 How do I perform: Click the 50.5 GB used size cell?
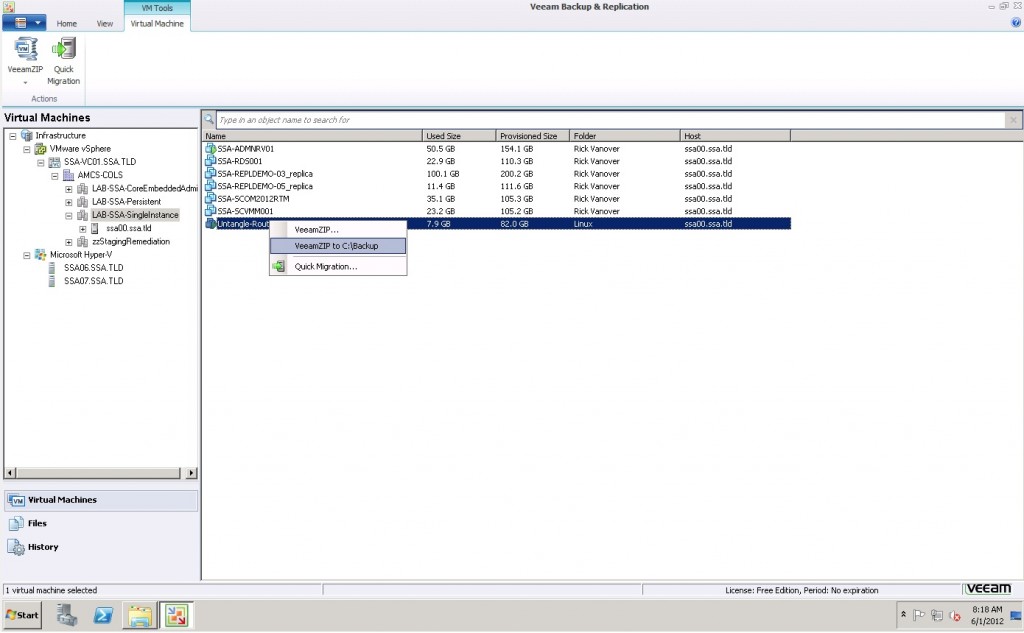(441, 149)
